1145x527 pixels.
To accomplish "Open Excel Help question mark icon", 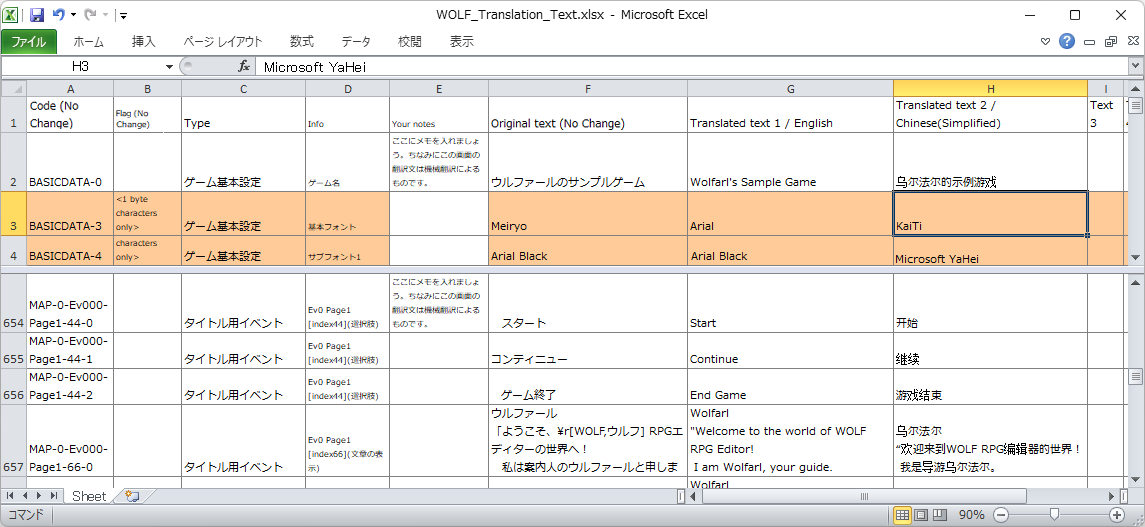I will (1067, 42).
